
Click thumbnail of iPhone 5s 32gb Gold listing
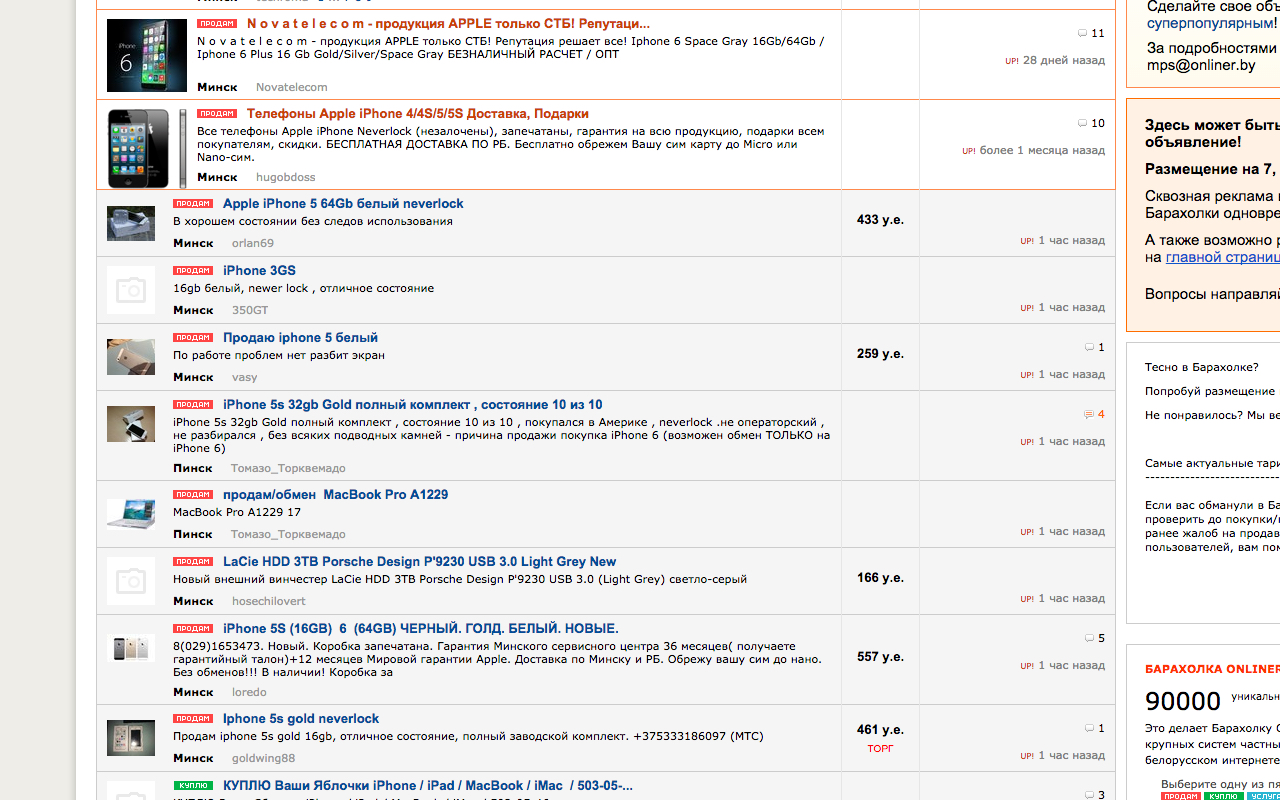(x=131, y=424)
